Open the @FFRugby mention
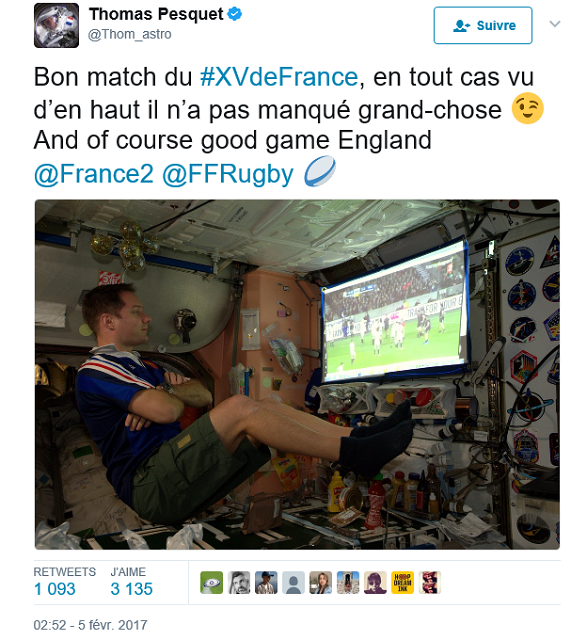 tap(227, 174)
